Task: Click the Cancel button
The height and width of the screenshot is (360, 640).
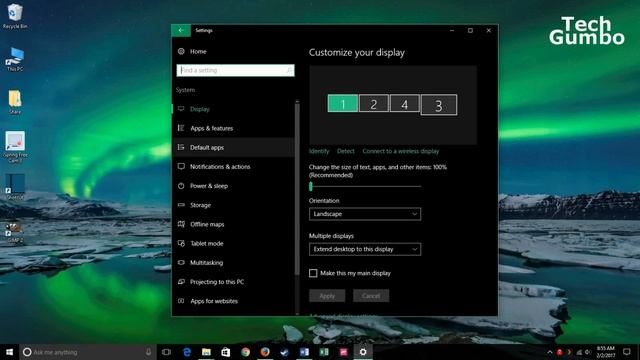Action: click(x=371, y=296)
